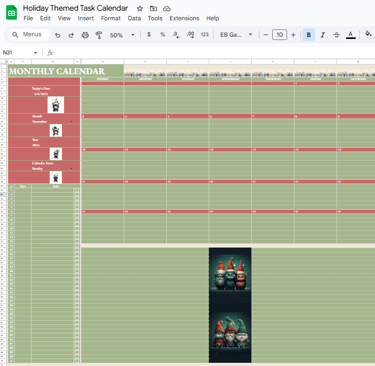
Task: Open the View menu
Action: click(64, 18)
